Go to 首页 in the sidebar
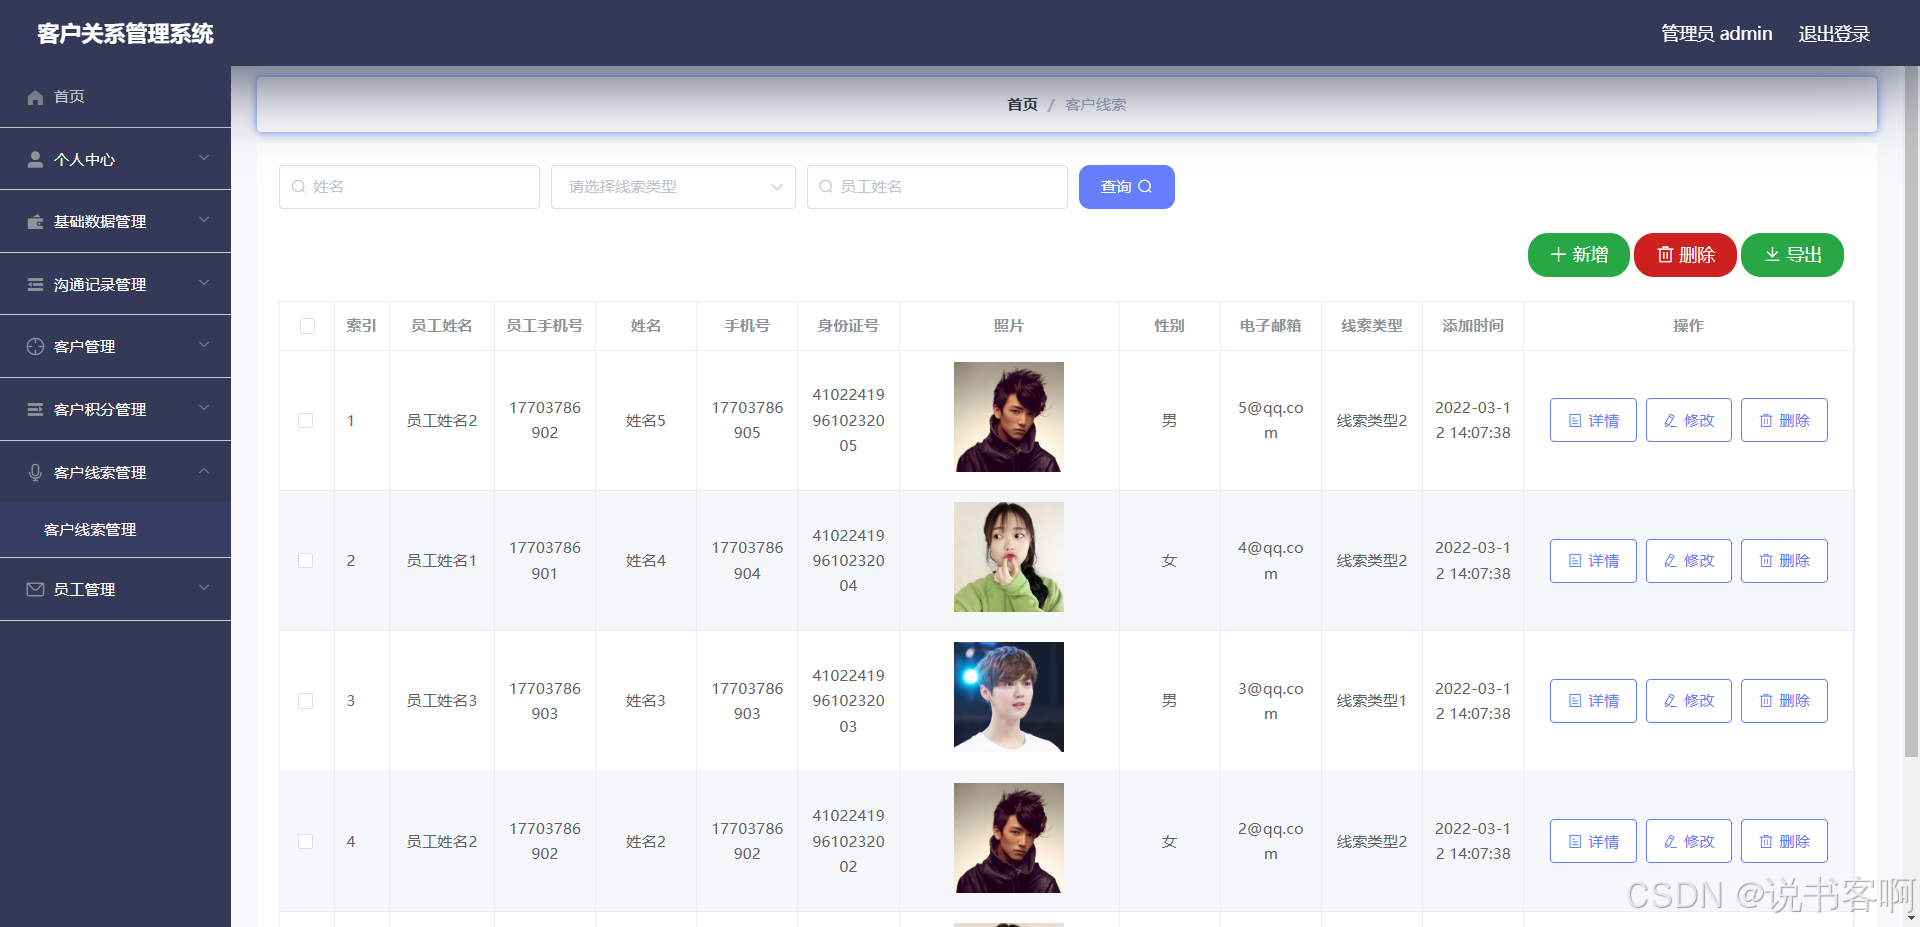 [x=115, y=97]
